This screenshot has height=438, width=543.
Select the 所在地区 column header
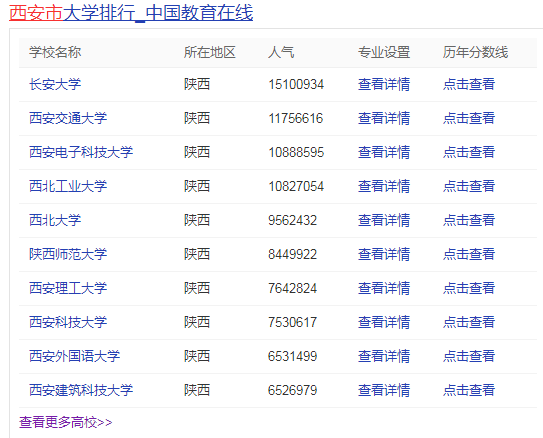click(x=210, y=52)
